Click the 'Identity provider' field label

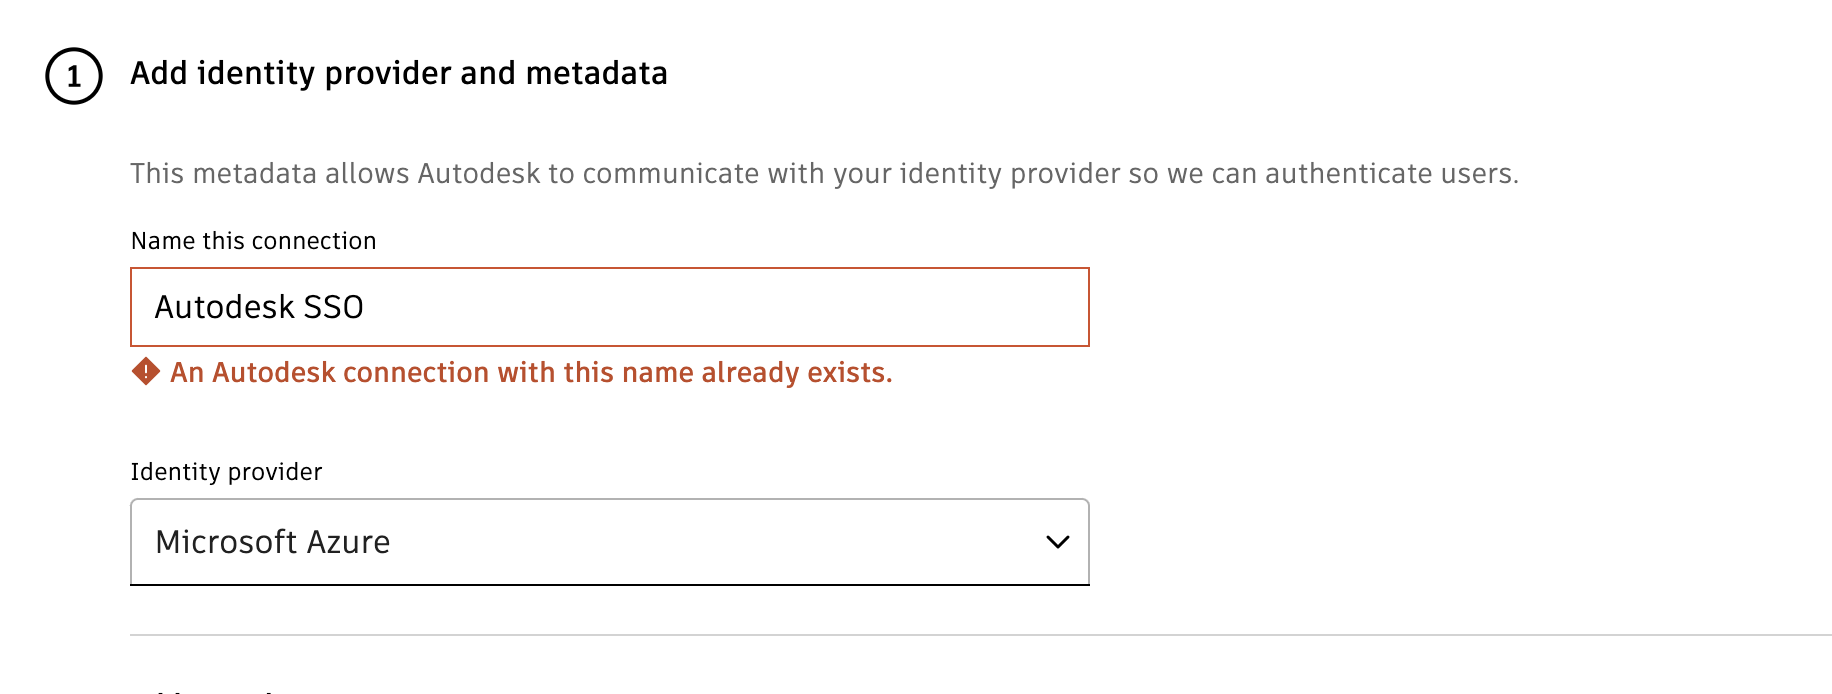pyautogui.click(x=226, y=472)
